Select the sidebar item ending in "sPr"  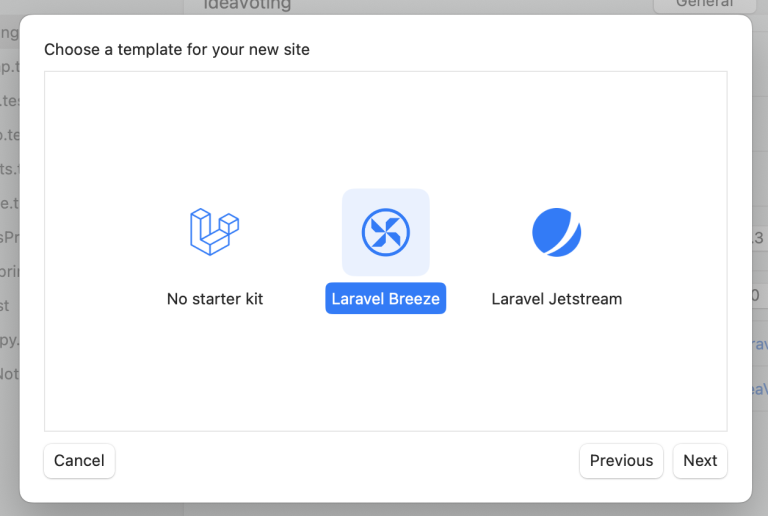[x=9, y=237]
